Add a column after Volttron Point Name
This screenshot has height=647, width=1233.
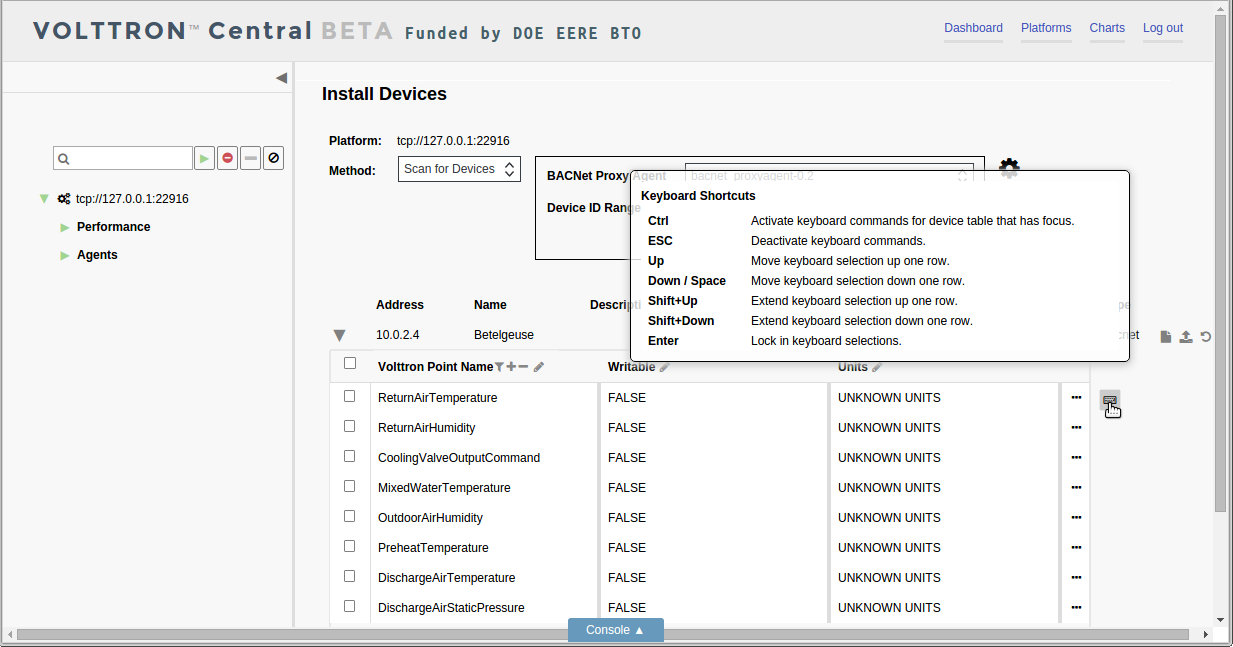click(511, 367)
